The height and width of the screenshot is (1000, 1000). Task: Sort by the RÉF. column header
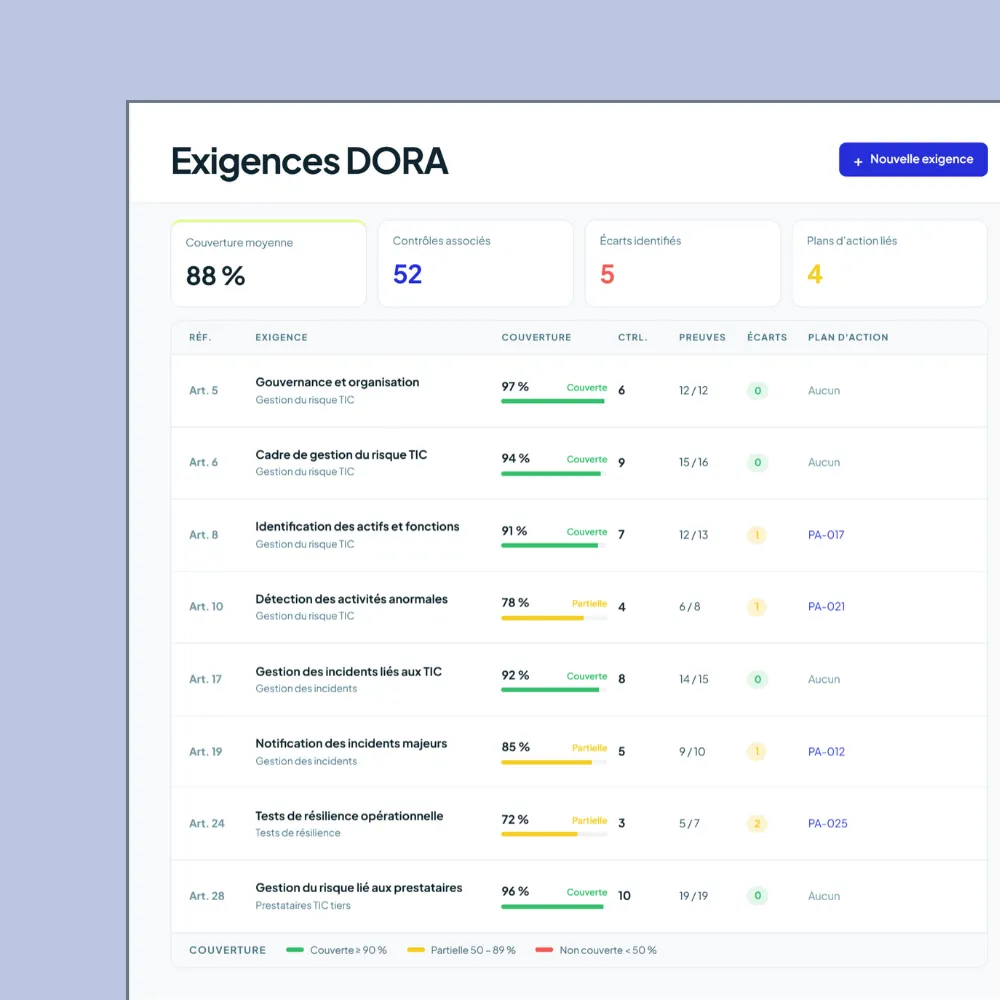click(x=200, y=337)
